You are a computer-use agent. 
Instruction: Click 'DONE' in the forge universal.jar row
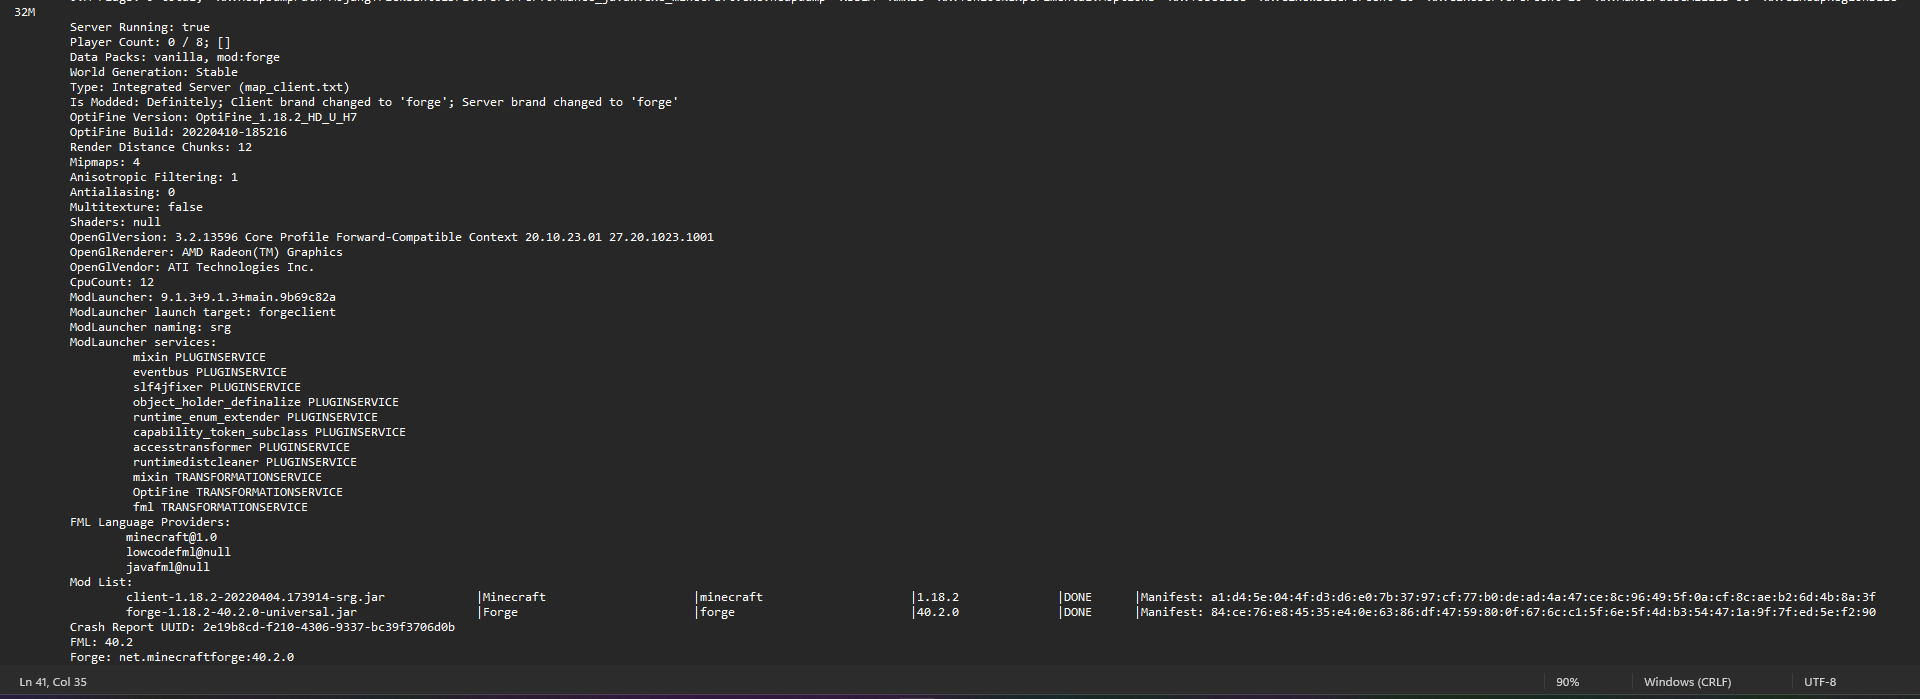pos(1076,612)
